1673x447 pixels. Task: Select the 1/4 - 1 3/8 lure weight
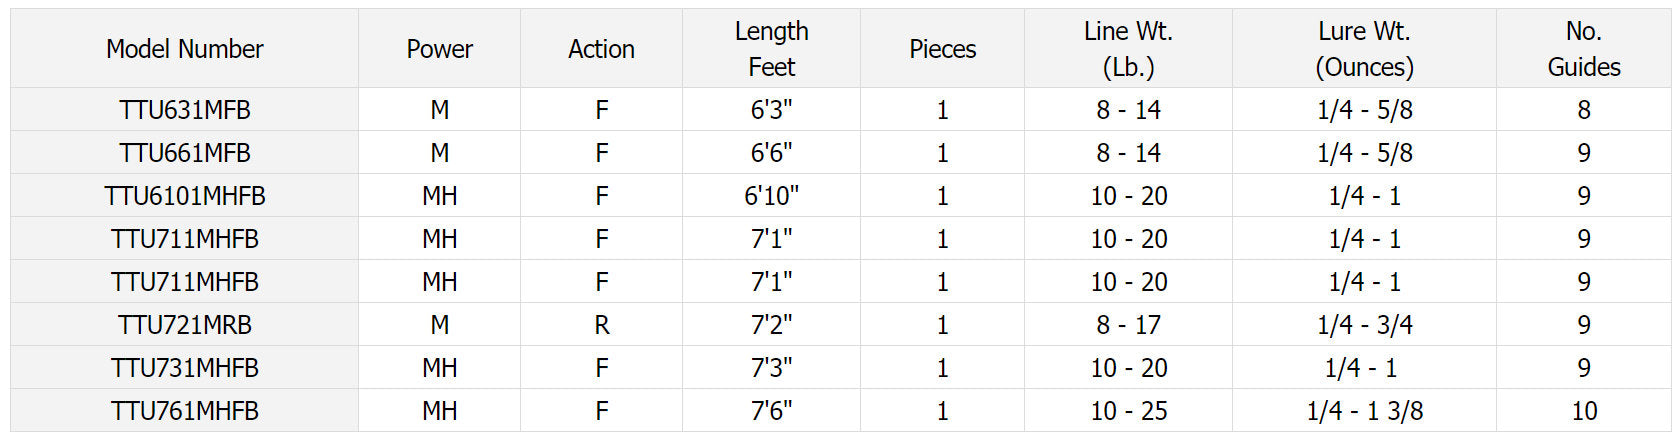click(1364, 411)
